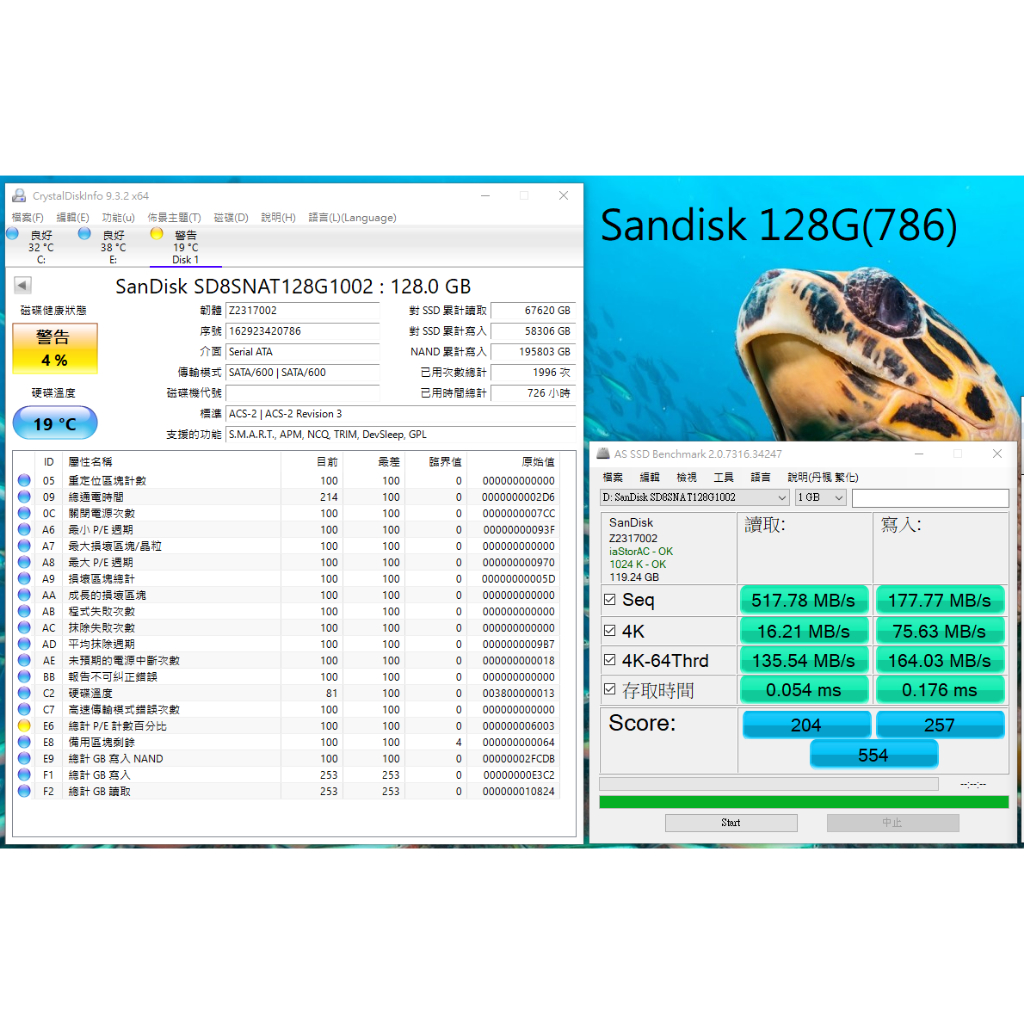Click the 警告 4% health status button

55,348
